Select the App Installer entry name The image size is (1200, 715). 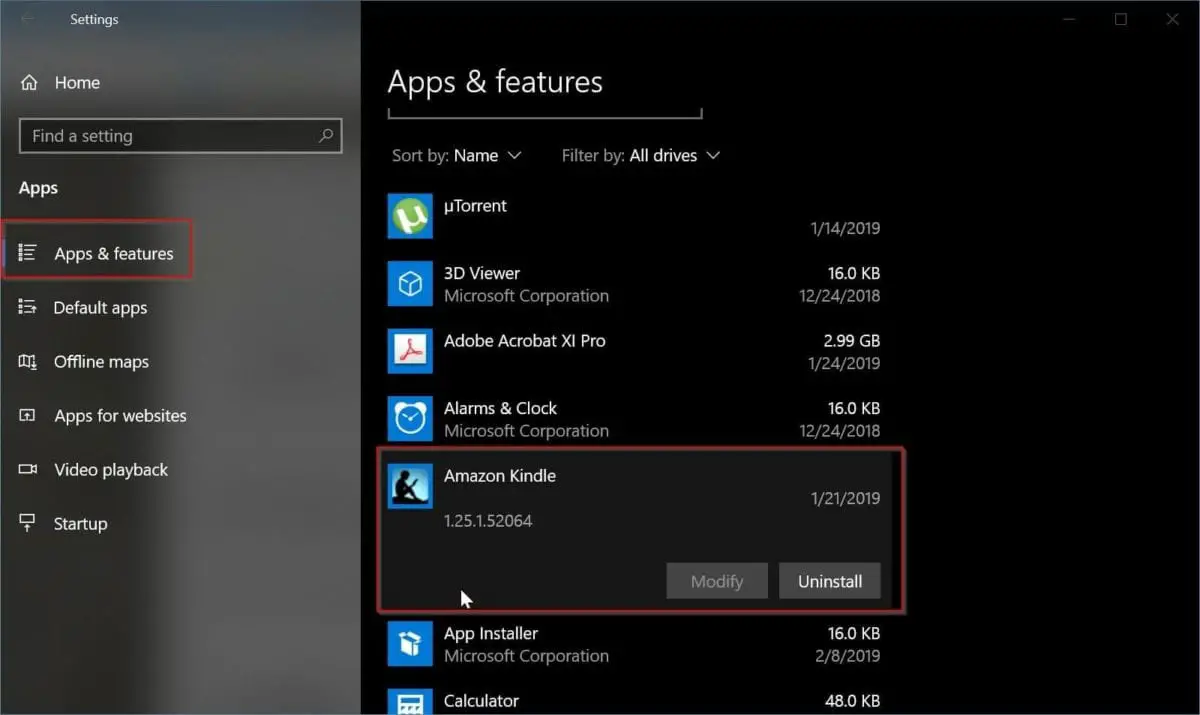coord(491,633)
